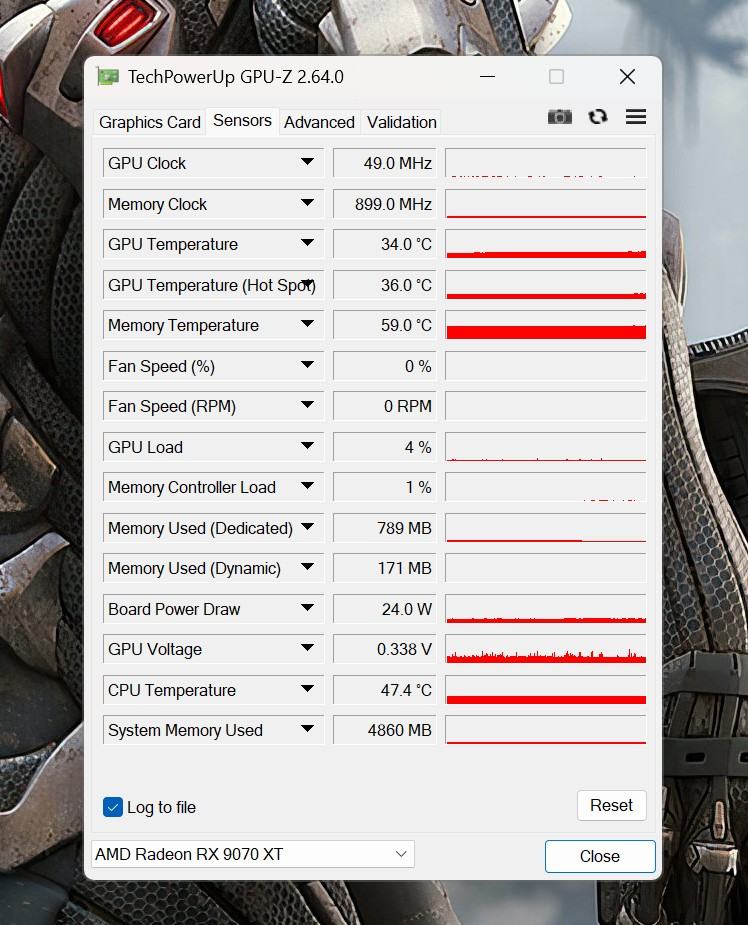
Task: Expand the Board Power Draw dropdown
Action: pyautogui.click(x=307, y=607)
